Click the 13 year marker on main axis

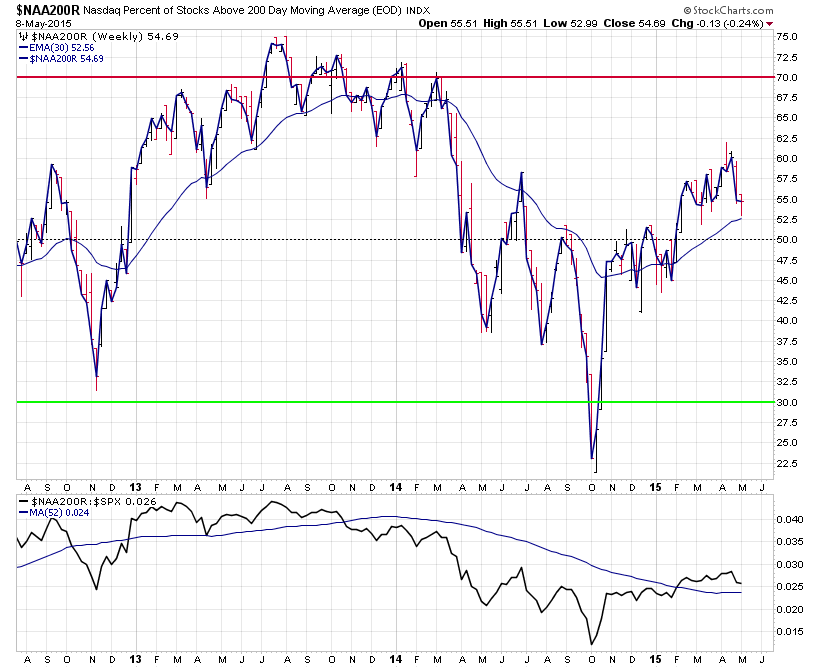[135, 487]
